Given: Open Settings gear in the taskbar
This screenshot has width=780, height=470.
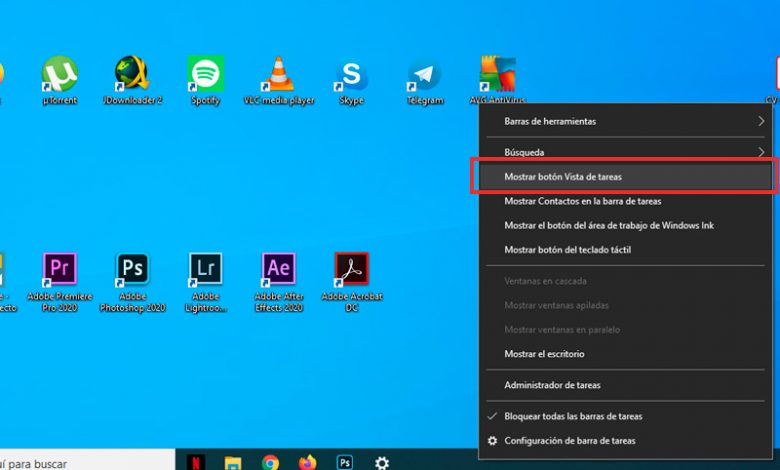Looking at the screenshot, I should pyautogui.click(x=382, y=463).
